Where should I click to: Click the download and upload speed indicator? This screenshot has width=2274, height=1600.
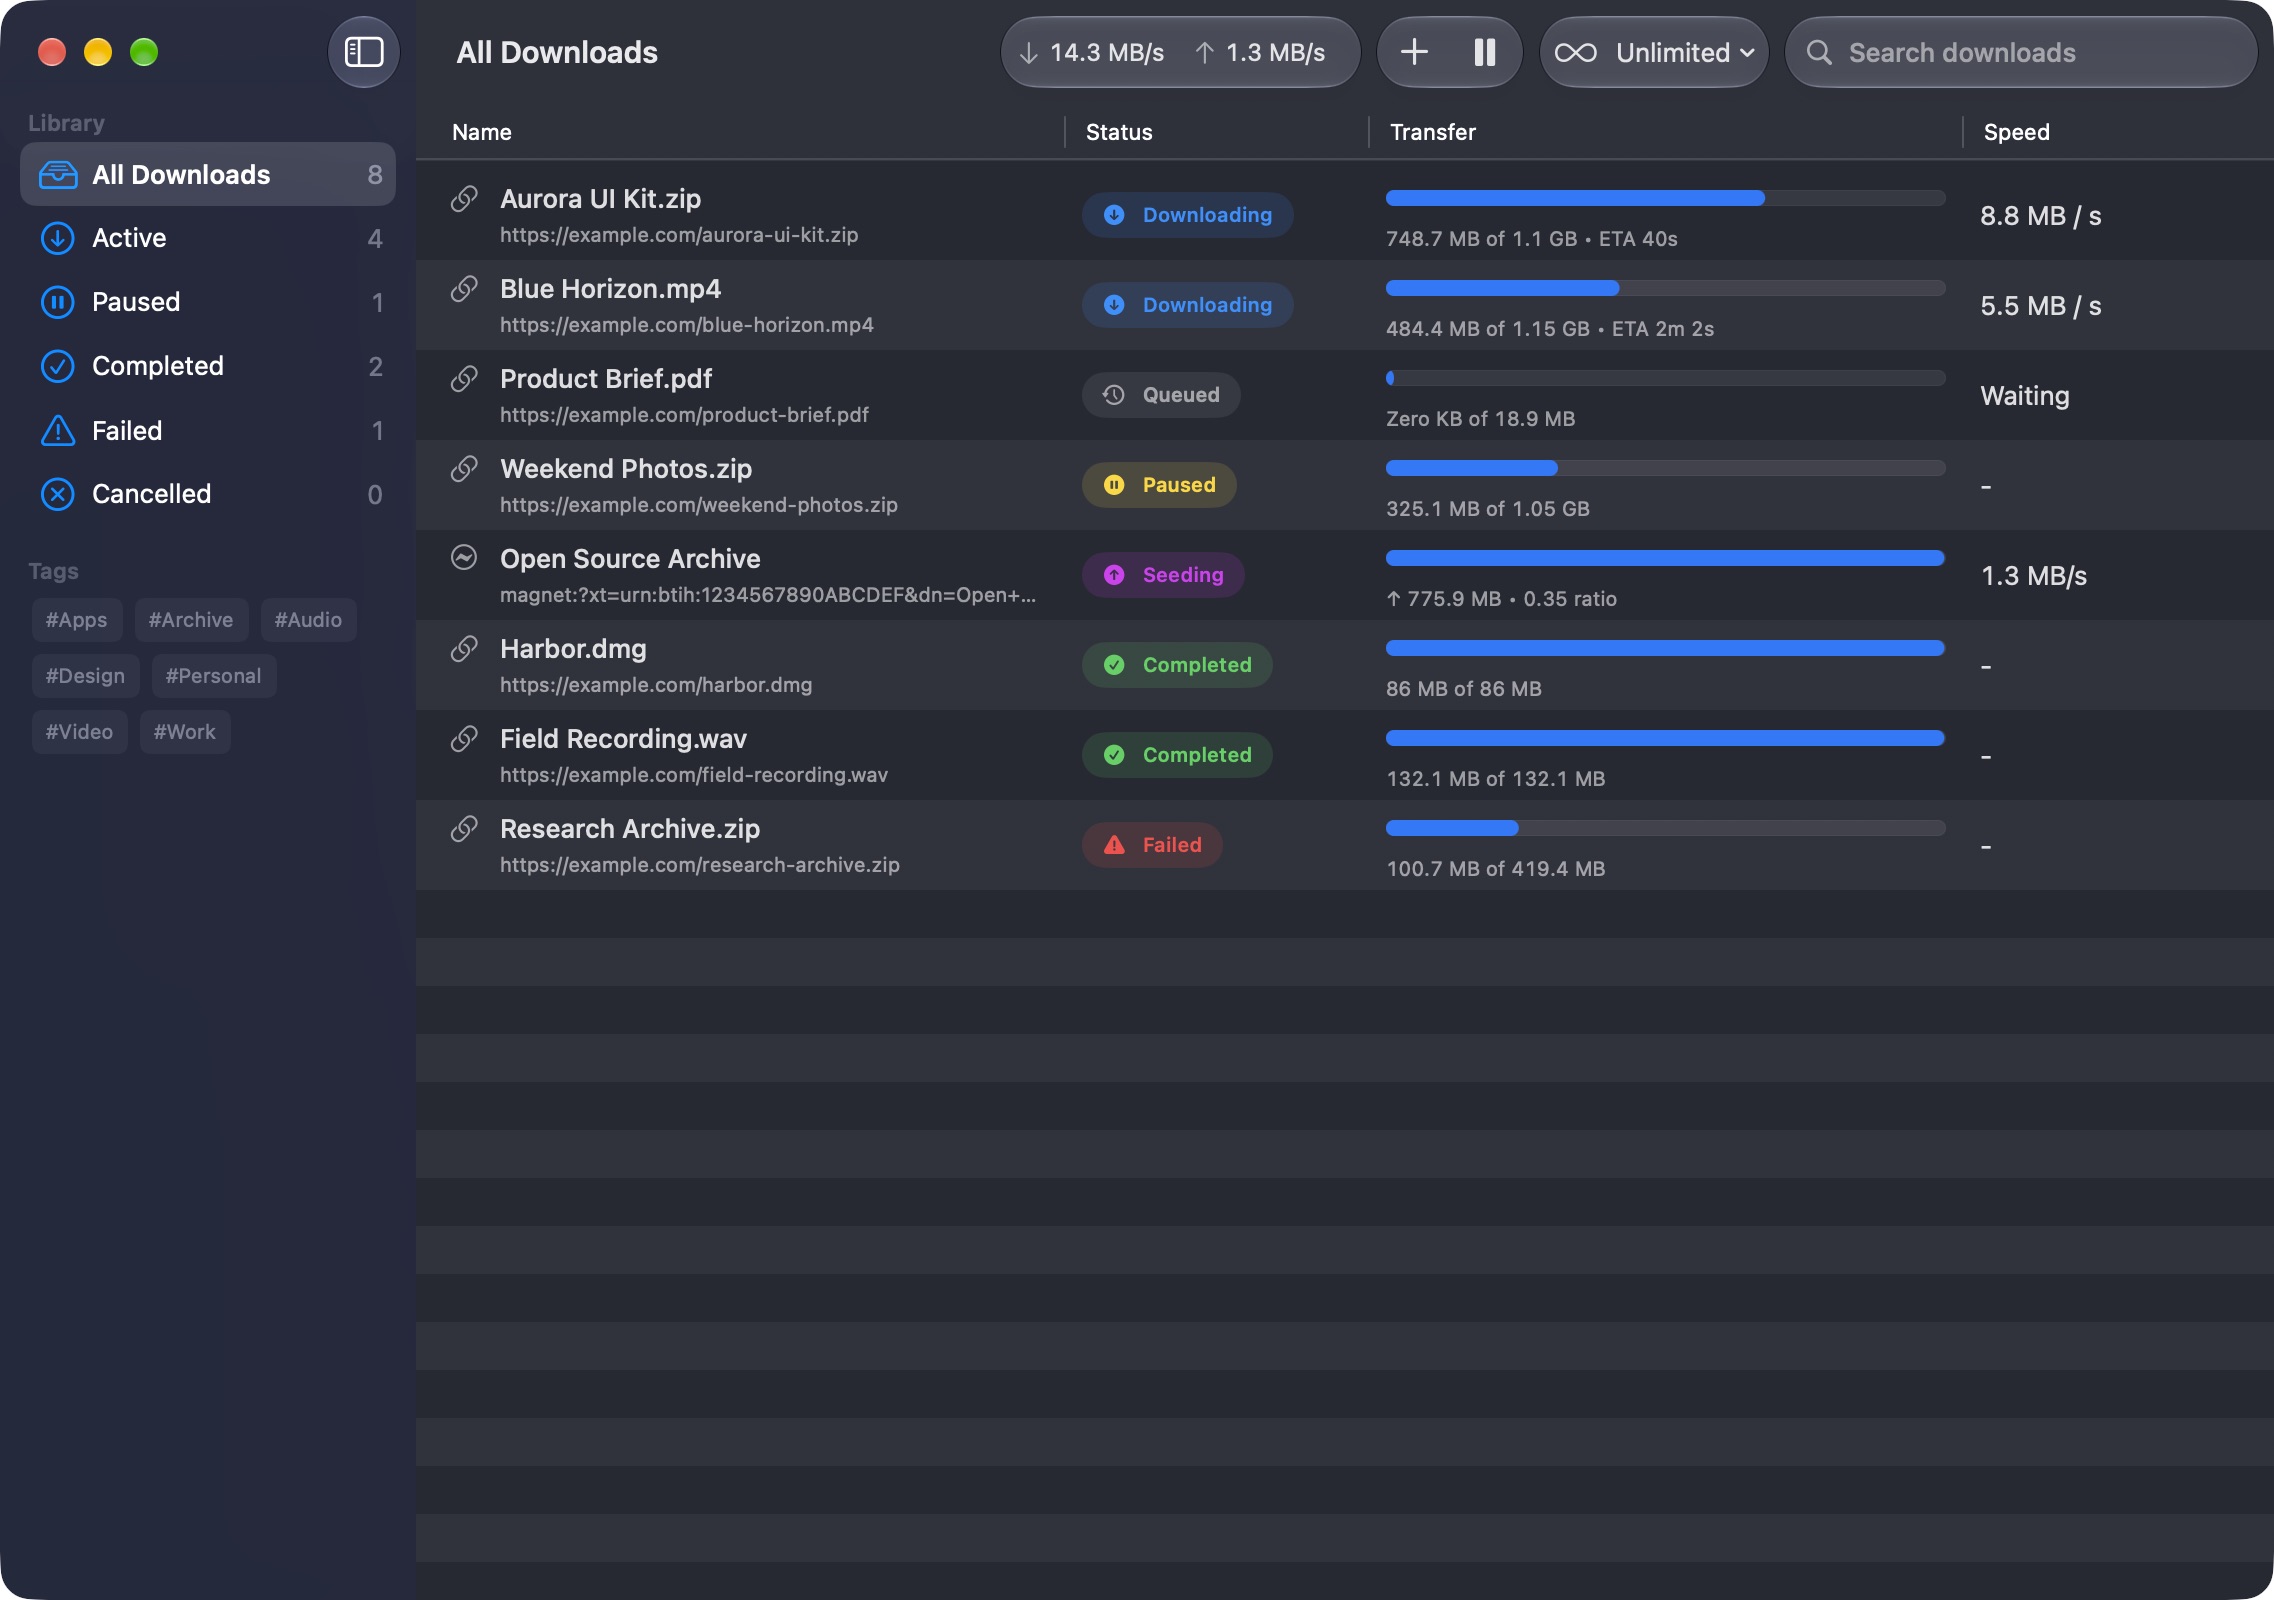1181,52
